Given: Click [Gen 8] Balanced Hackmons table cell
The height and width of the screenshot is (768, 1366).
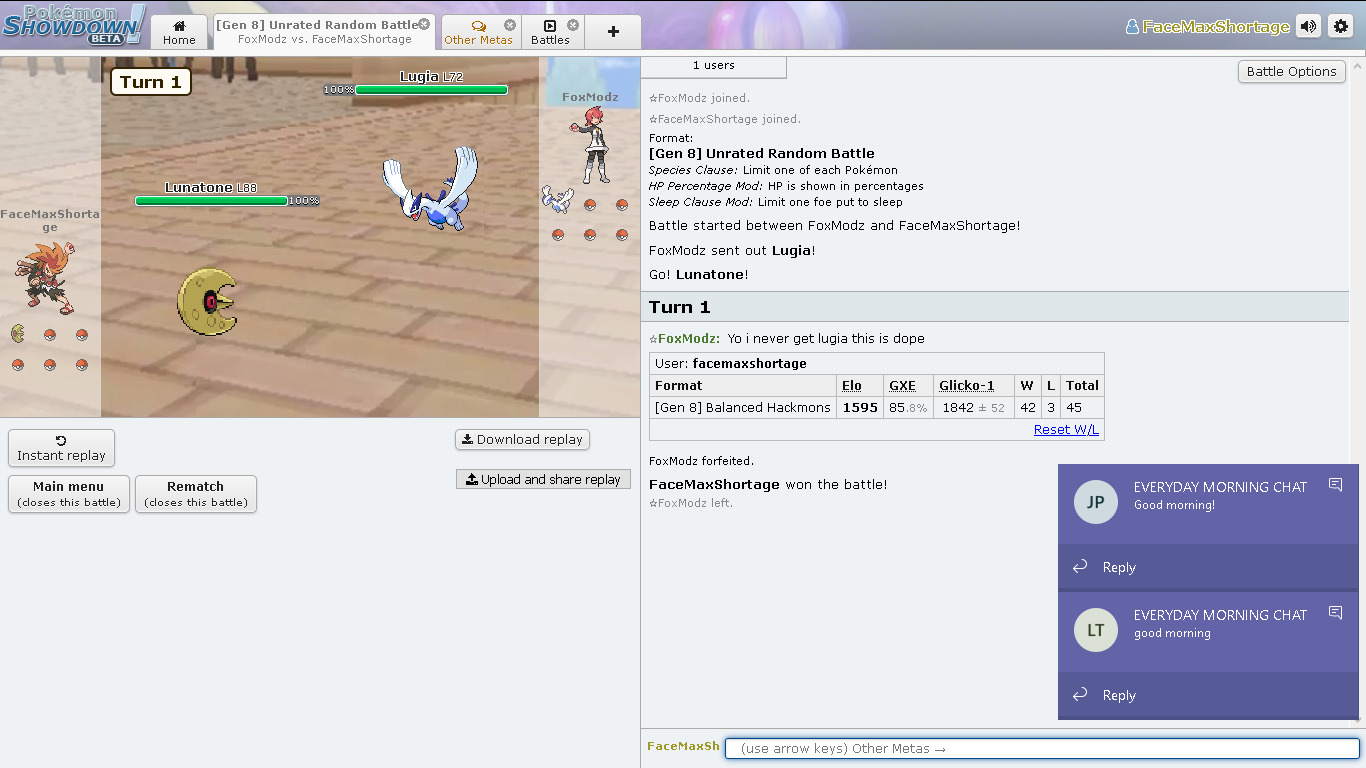Looking at the screenshot, I should click(x=743, y=407).
